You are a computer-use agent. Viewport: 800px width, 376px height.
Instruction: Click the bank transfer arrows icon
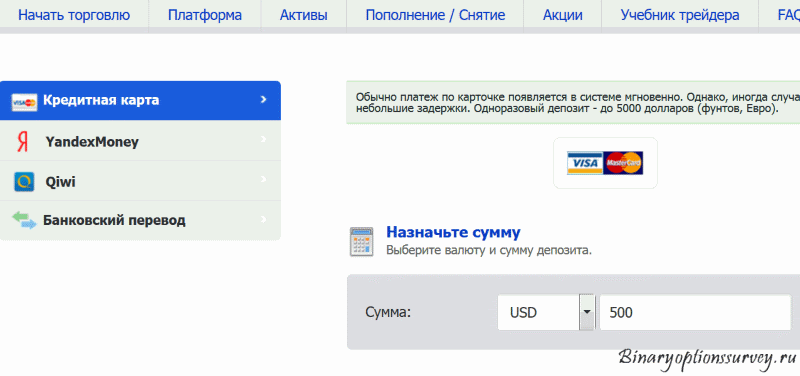pos(24,220)
